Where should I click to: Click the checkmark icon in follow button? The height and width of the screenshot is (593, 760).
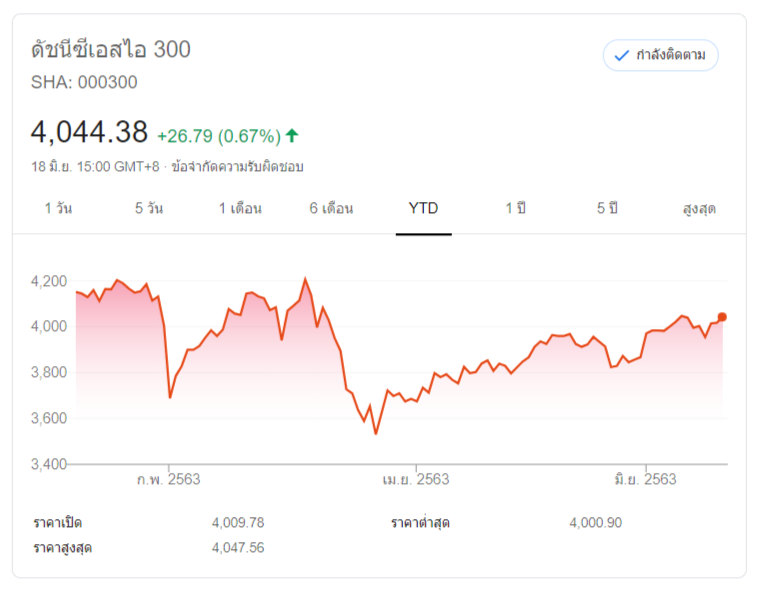click(x=621, y=55)
